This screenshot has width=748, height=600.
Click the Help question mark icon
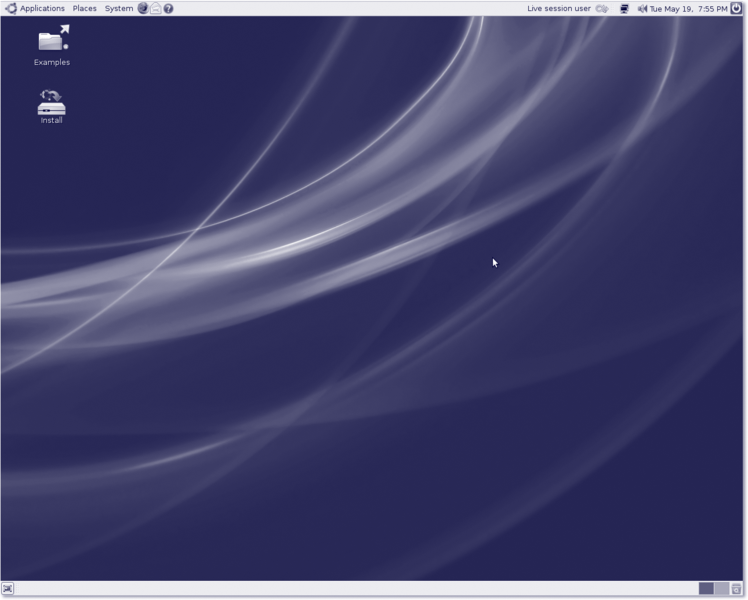[168, 8]
